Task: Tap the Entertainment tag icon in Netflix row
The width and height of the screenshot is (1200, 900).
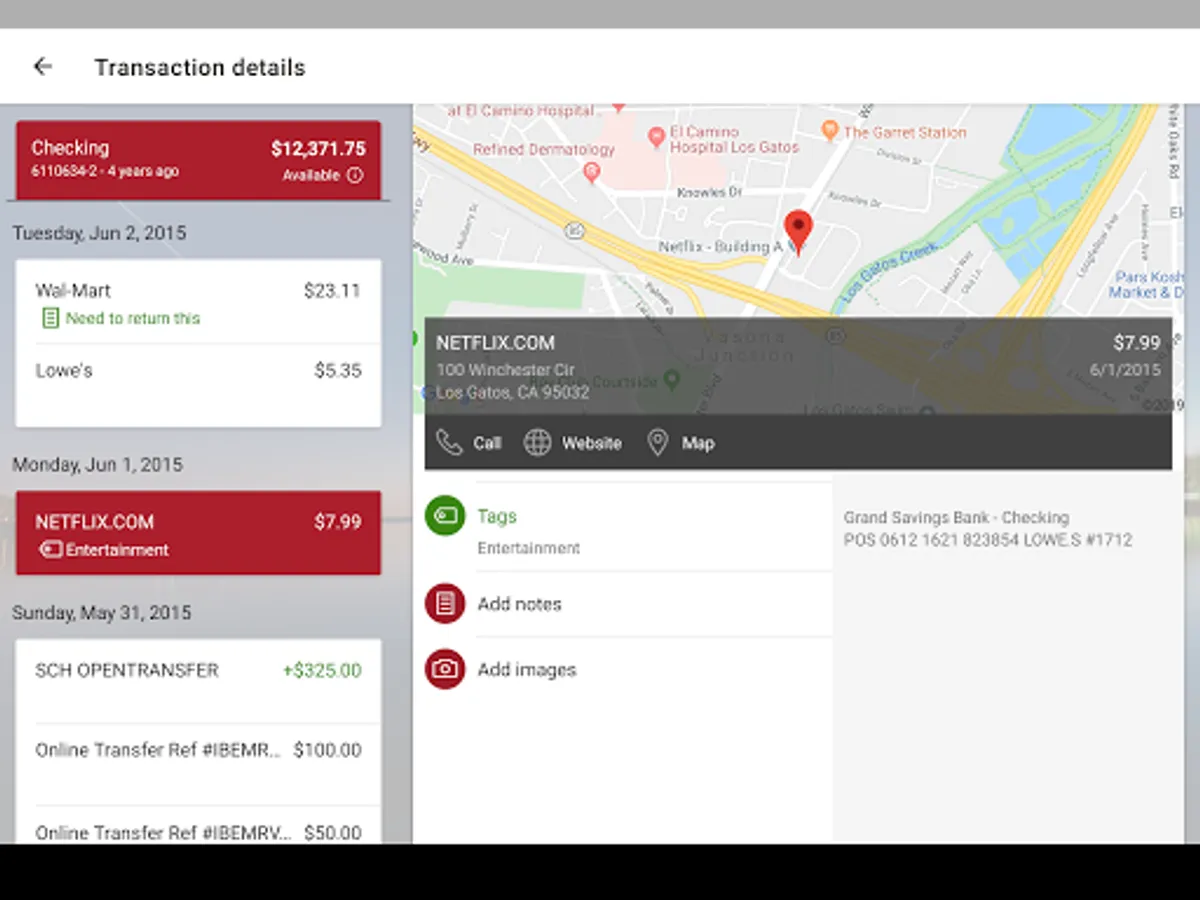Action: [51, 549]
